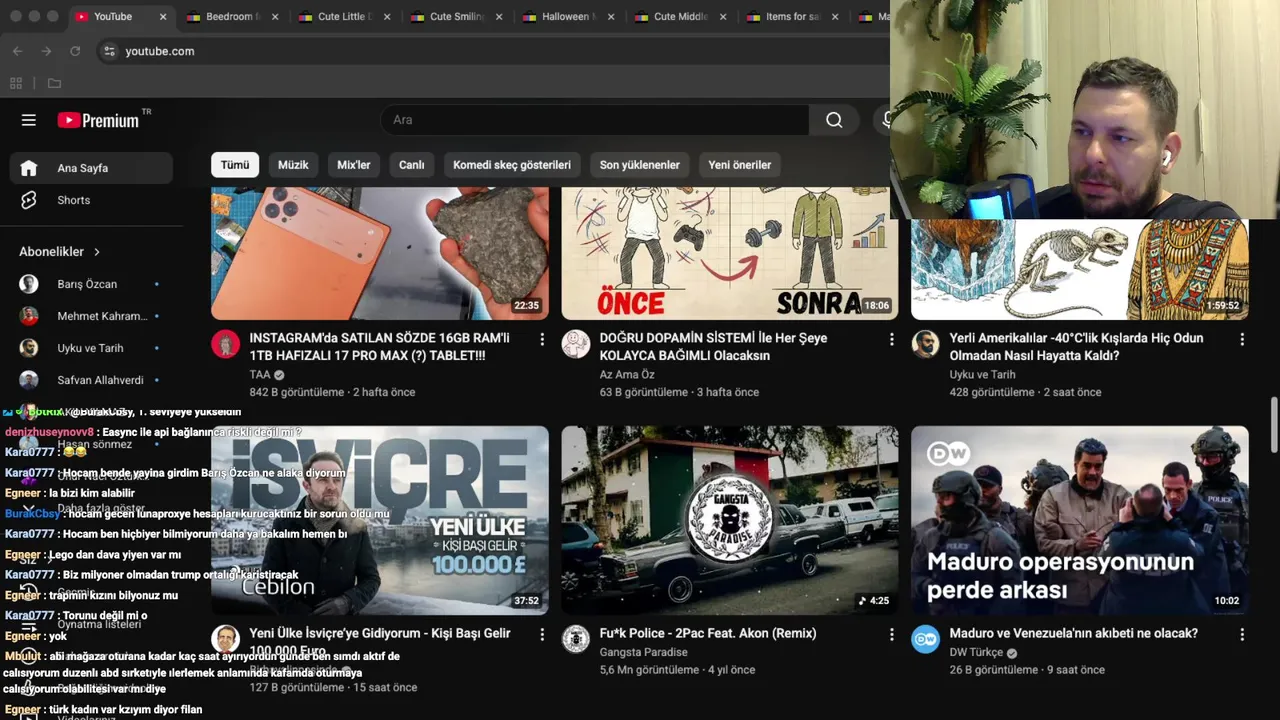Open the Maduro operasyonunun perde arkası thumbnail

click(x=1080, y=520)
